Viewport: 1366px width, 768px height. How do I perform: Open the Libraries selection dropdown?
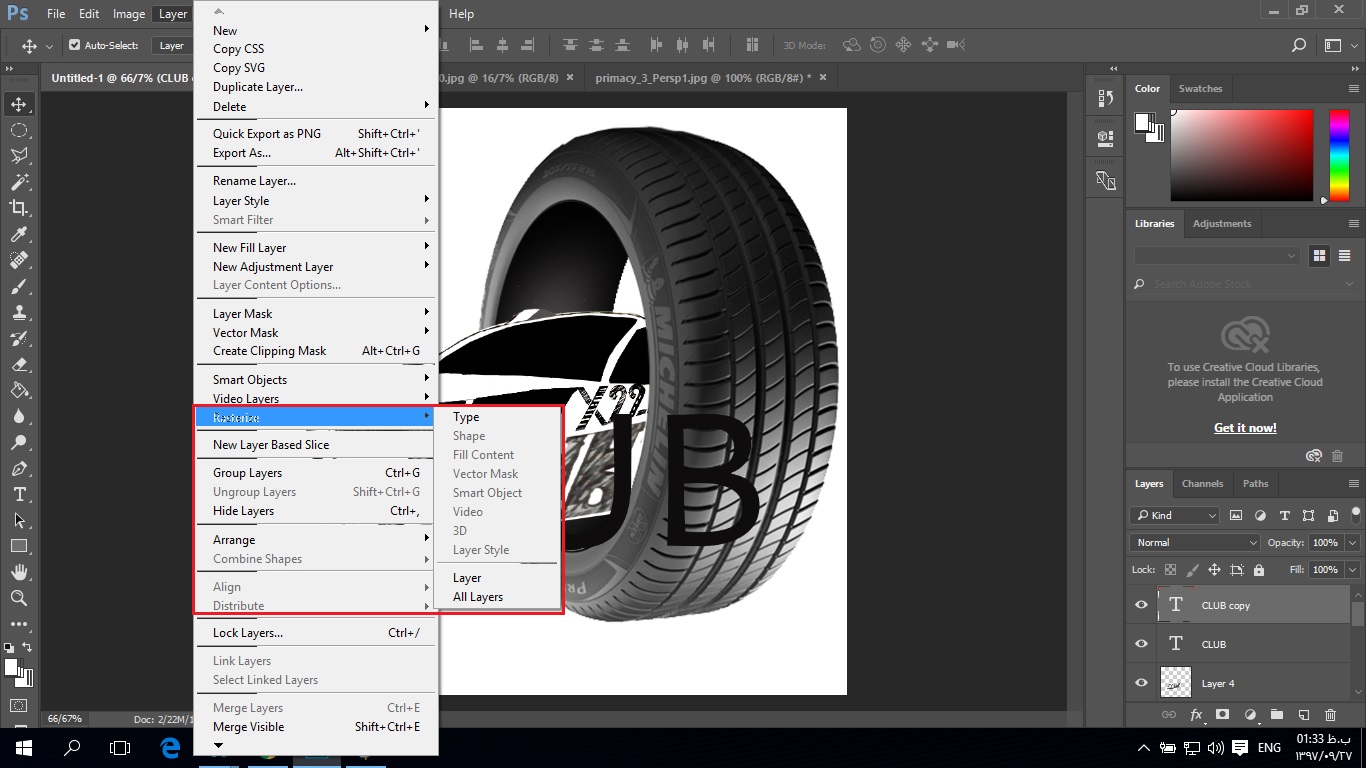click(x=1216, y=256)
